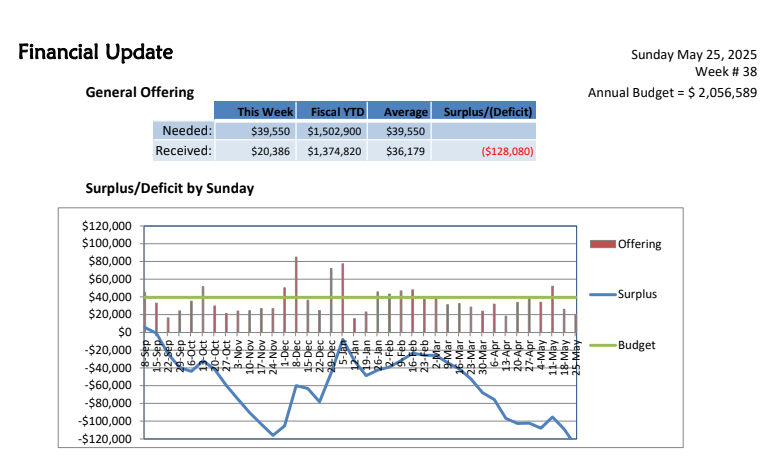781x456 pixels.
Task: Click the red Offering legend marker
Action: coord(603,243)
